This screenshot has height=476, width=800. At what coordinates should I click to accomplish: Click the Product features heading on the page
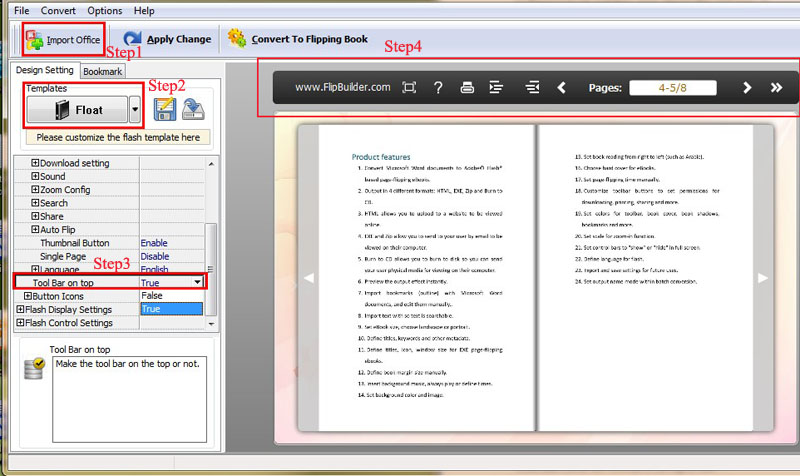tap(381, 157)
